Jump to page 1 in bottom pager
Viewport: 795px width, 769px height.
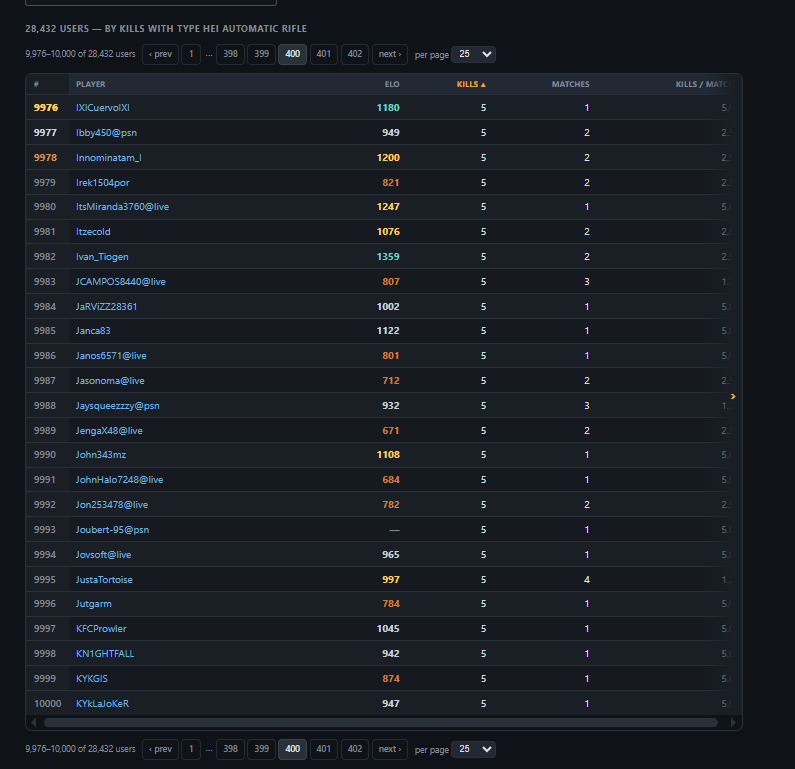coord(191,749)
